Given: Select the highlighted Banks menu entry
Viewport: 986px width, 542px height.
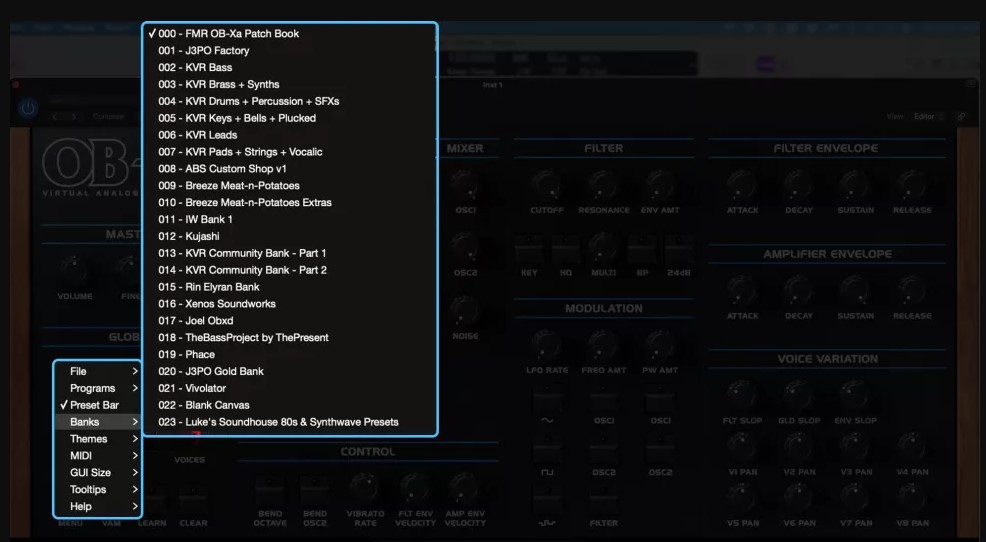Looking at the screenshot, I should tap(97, 422).
